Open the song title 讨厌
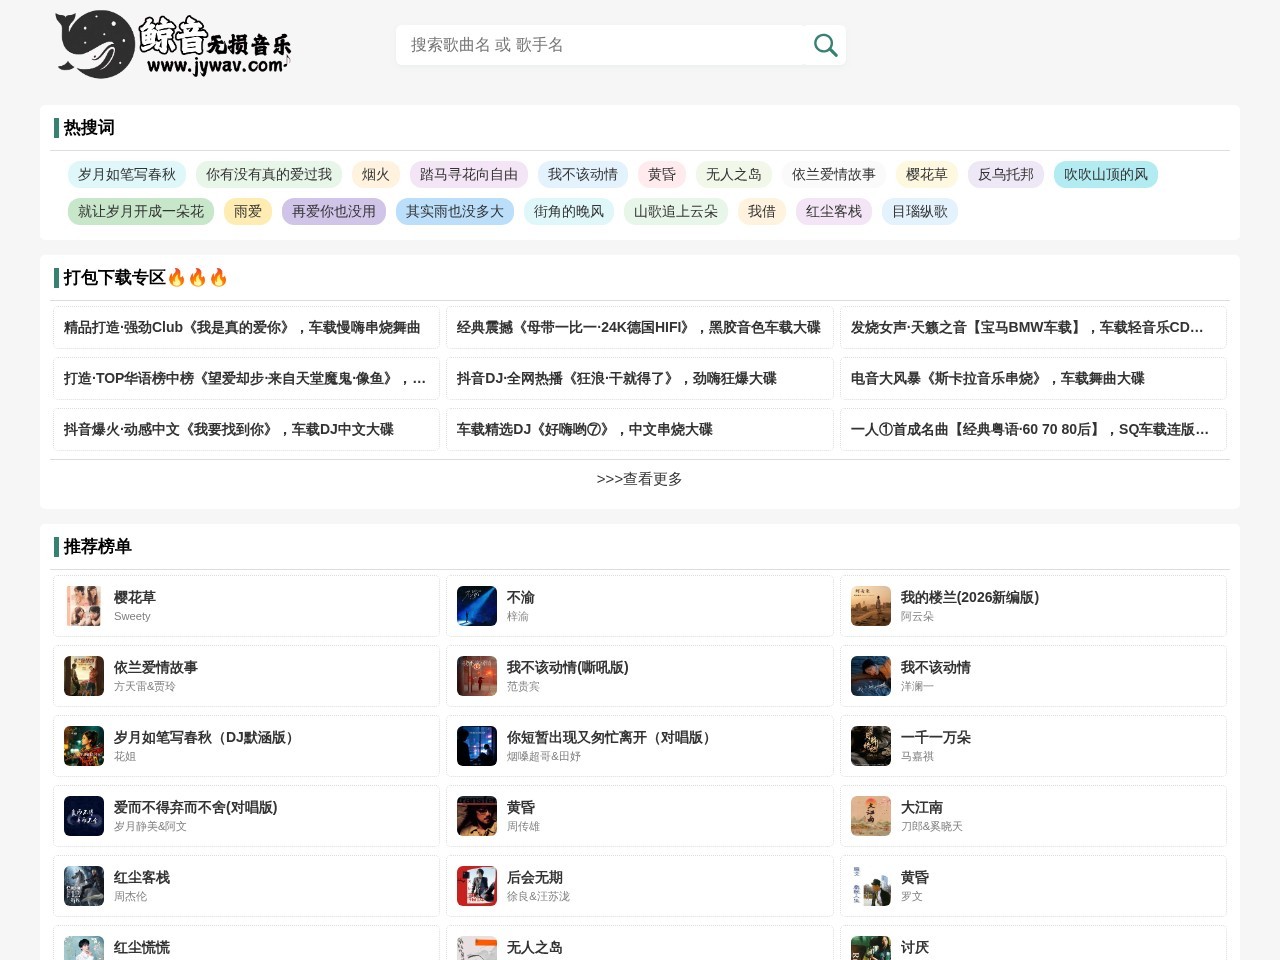The width and height of the screenshot is (1280, 960). coord(915,947)
